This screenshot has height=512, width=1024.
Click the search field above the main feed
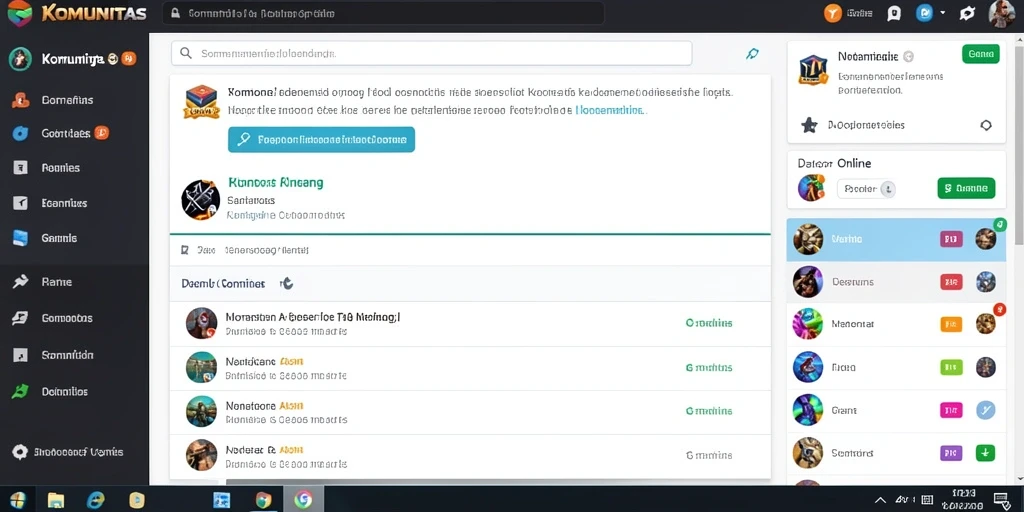(431, 54)
